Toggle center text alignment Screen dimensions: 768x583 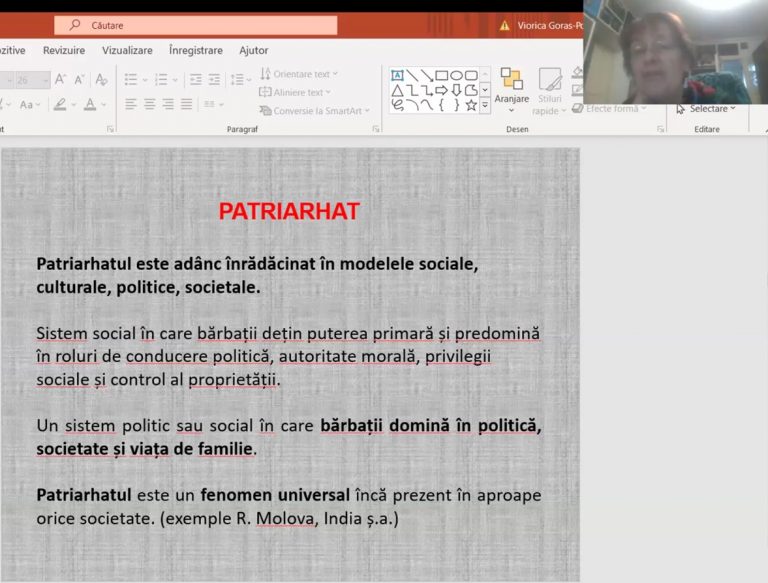[150, 104]
